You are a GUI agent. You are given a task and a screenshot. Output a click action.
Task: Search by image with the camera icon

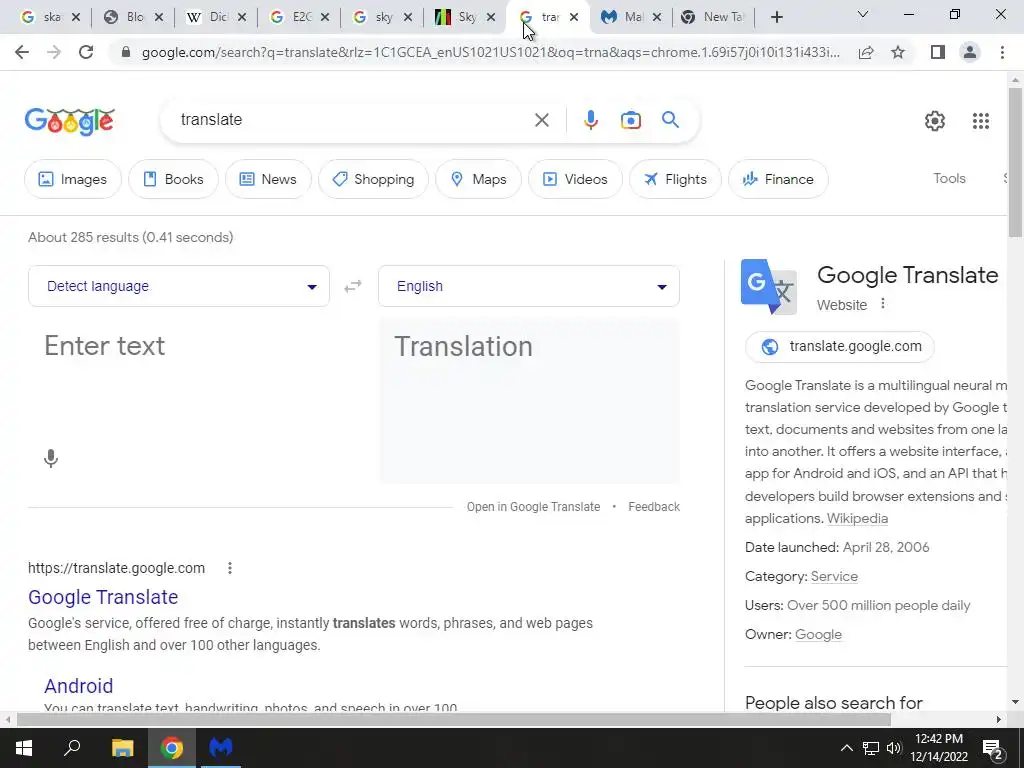point(630,120)
